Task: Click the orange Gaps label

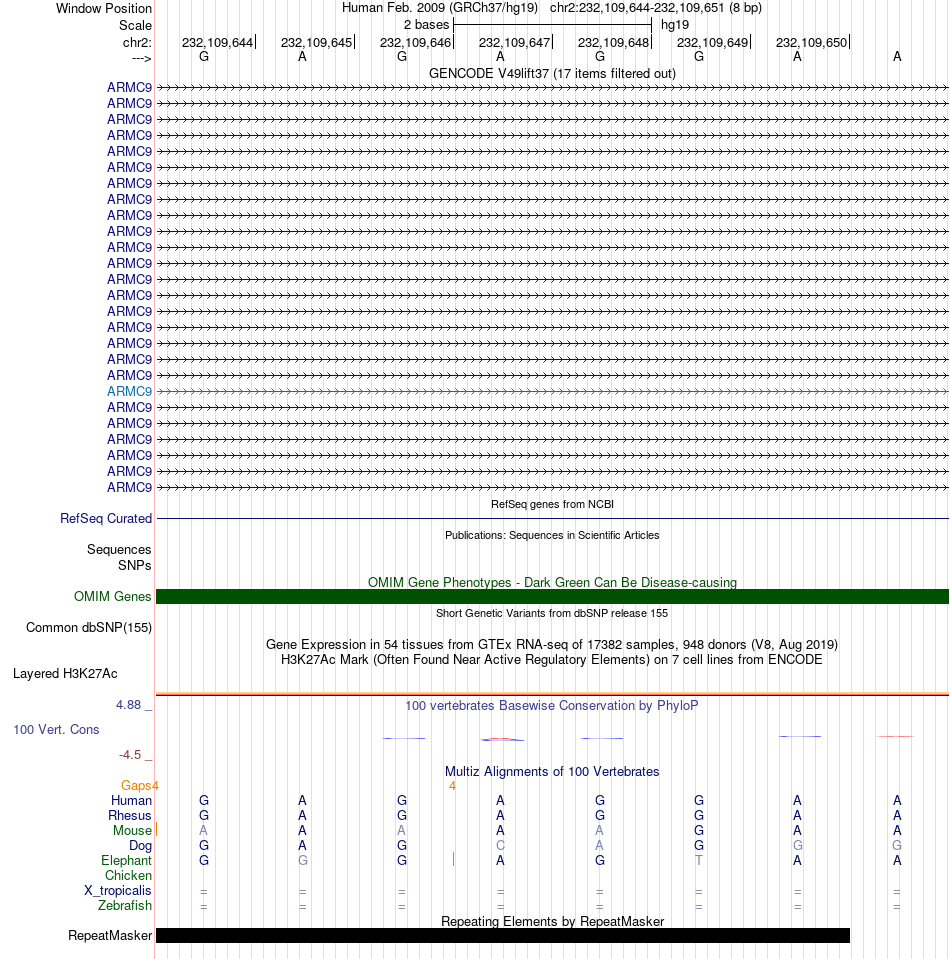Action: click(136, 785)
